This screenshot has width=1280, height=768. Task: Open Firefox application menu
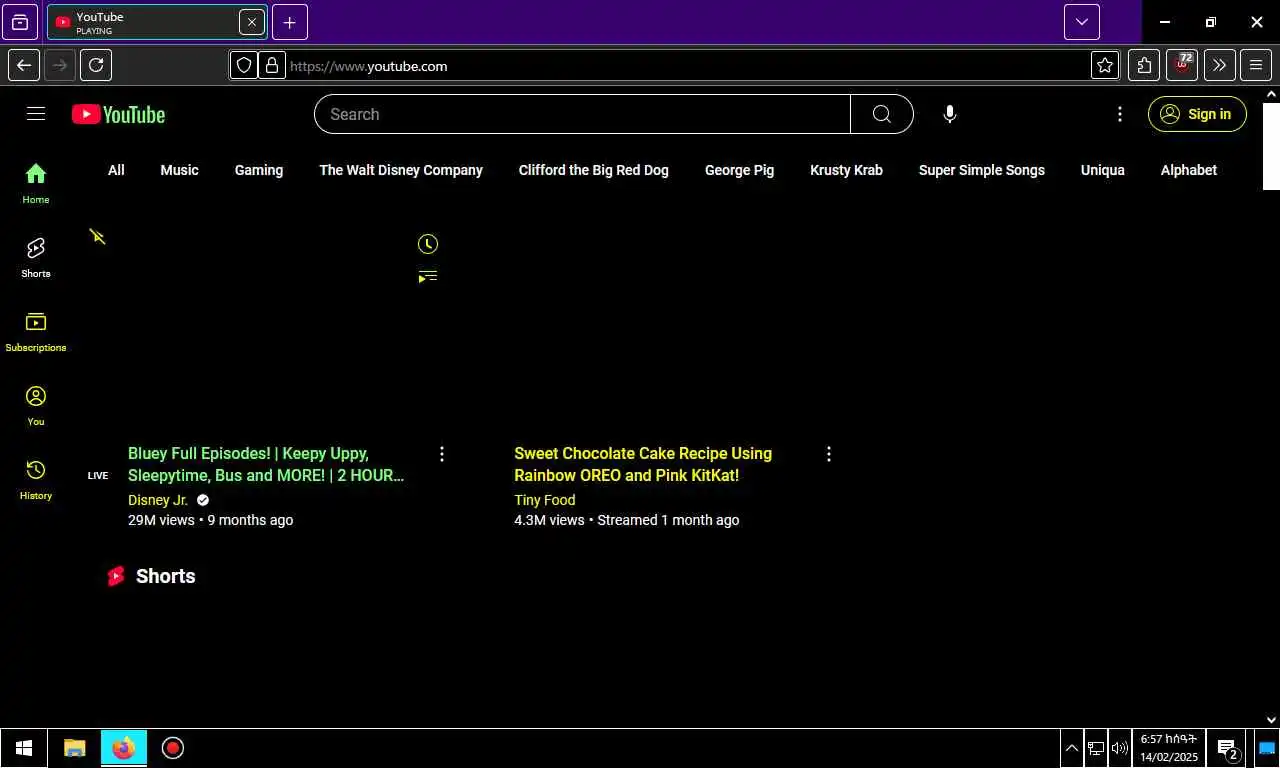pyautogui.click(x=1256, y=65)
